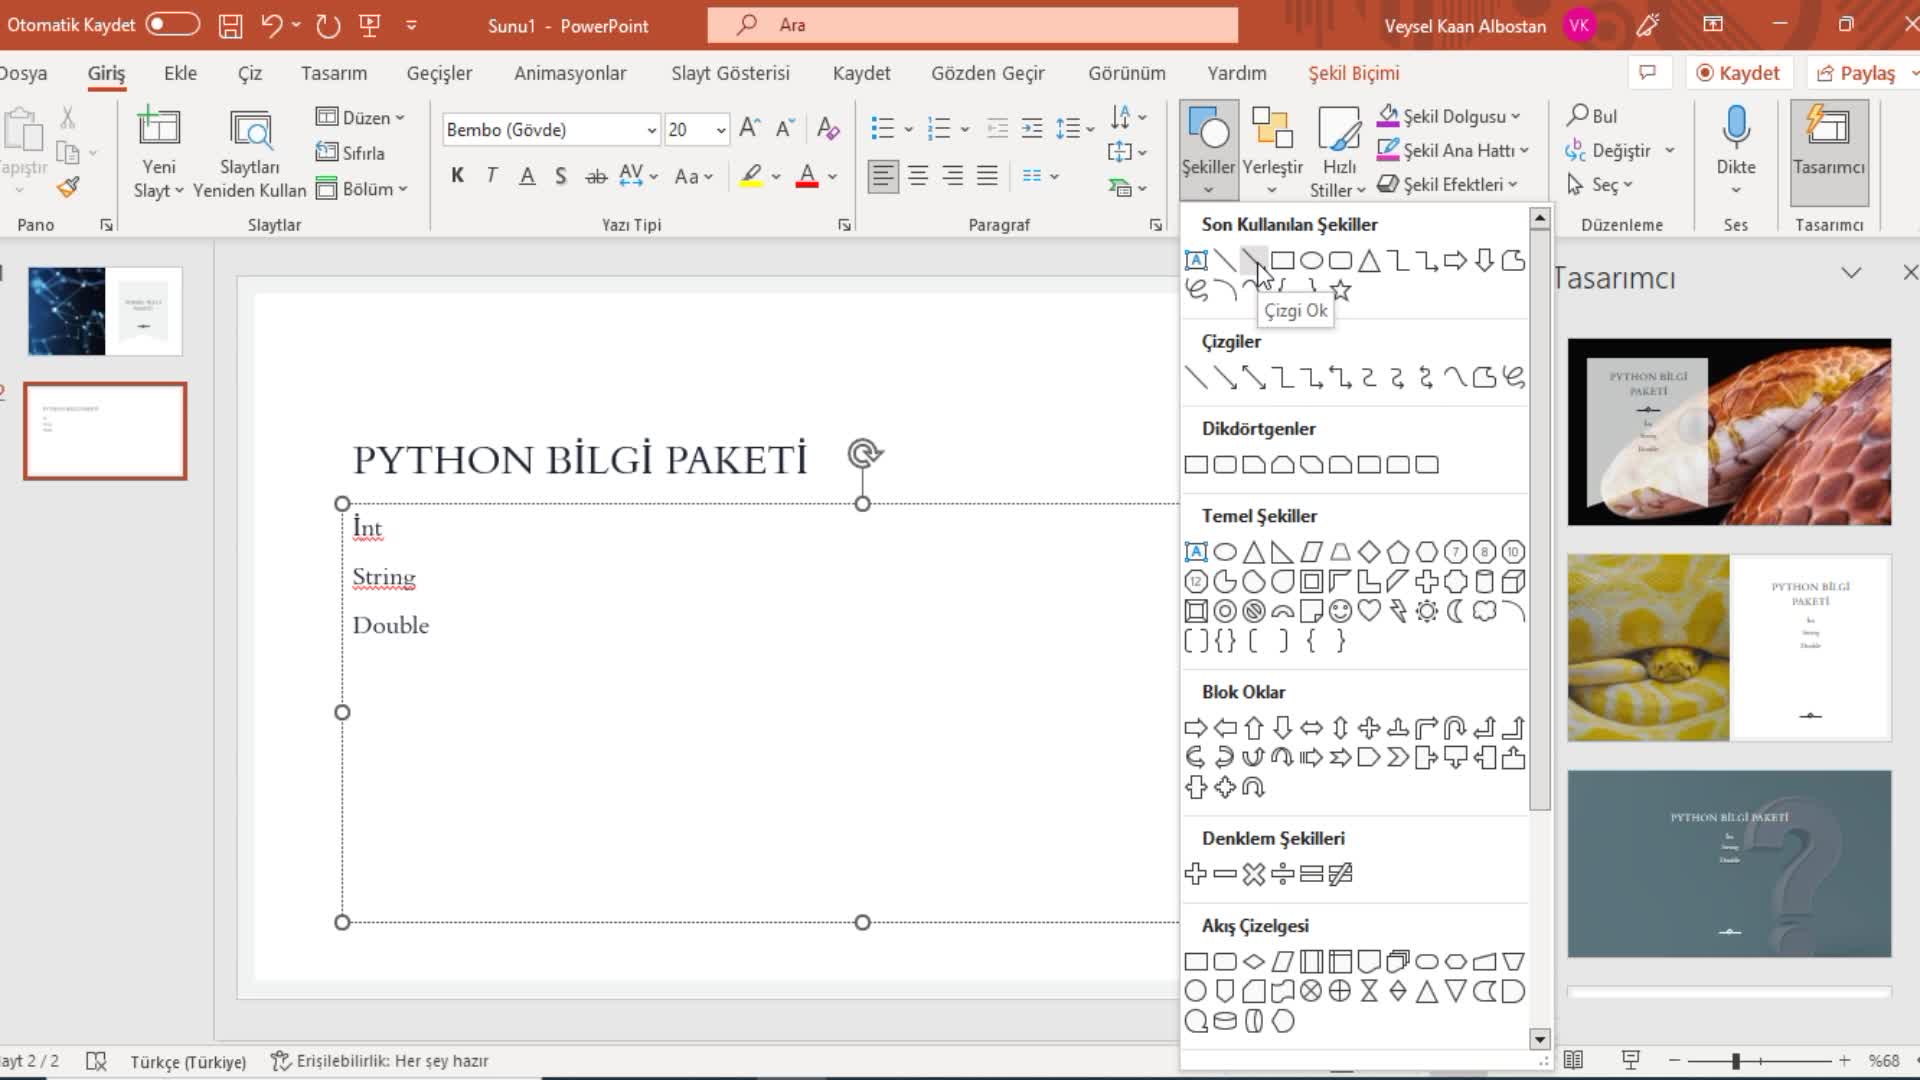Toggle bold K formatting
Viewport: 1920px width, 1080px height.
point(458,176)
